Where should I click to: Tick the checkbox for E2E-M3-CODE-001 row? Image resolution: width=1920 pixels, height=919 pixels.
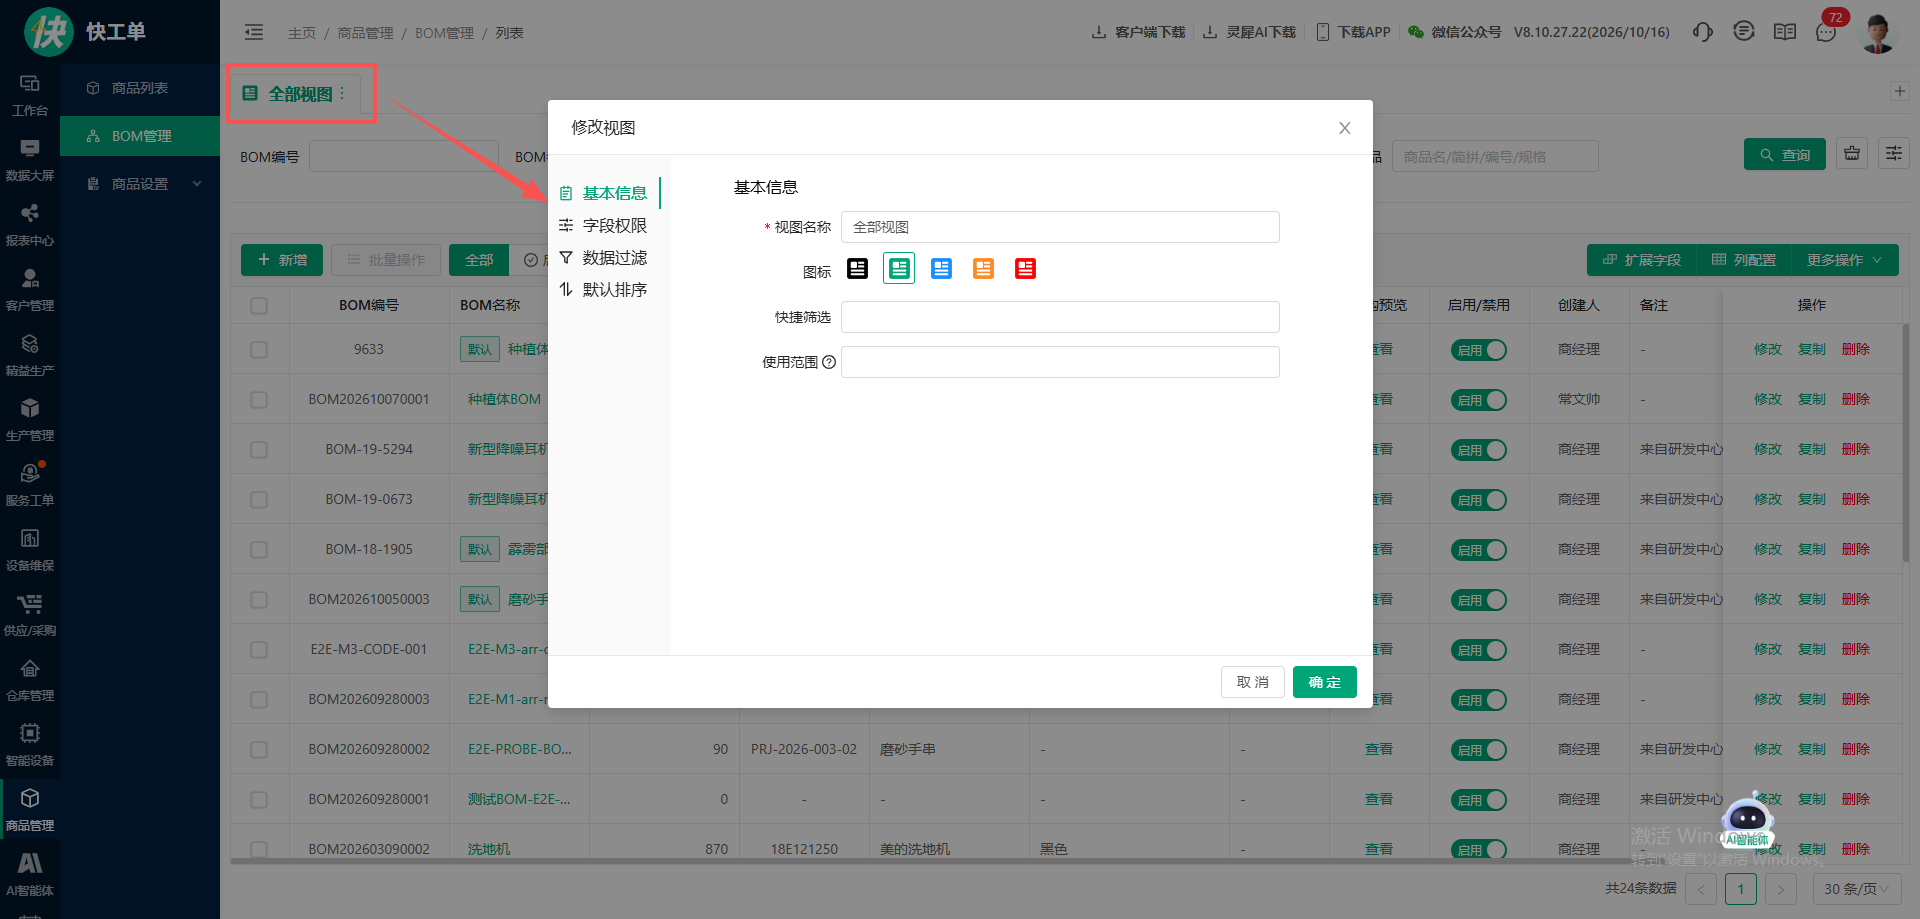pyautogui.click(x=259, y=649)
